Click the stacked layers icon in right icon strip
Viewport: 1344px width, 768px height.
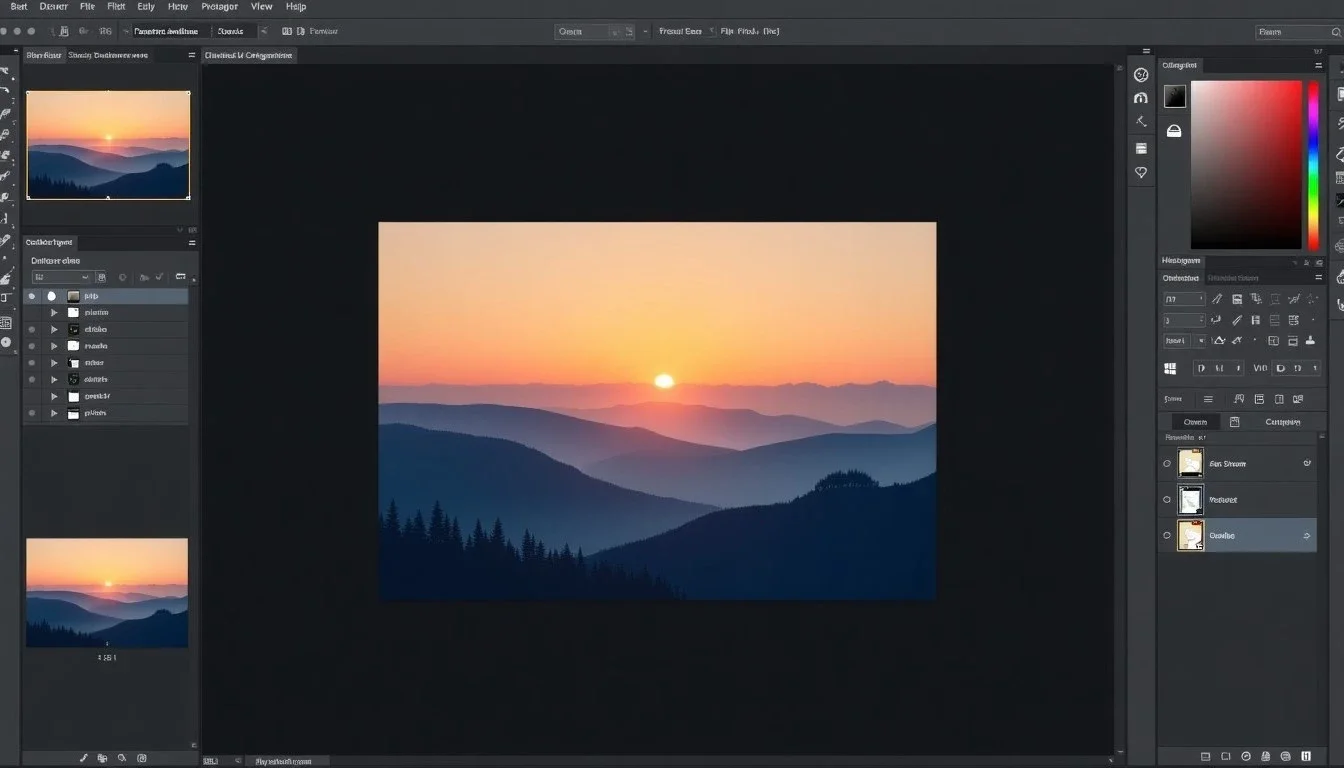point(1141,148)
